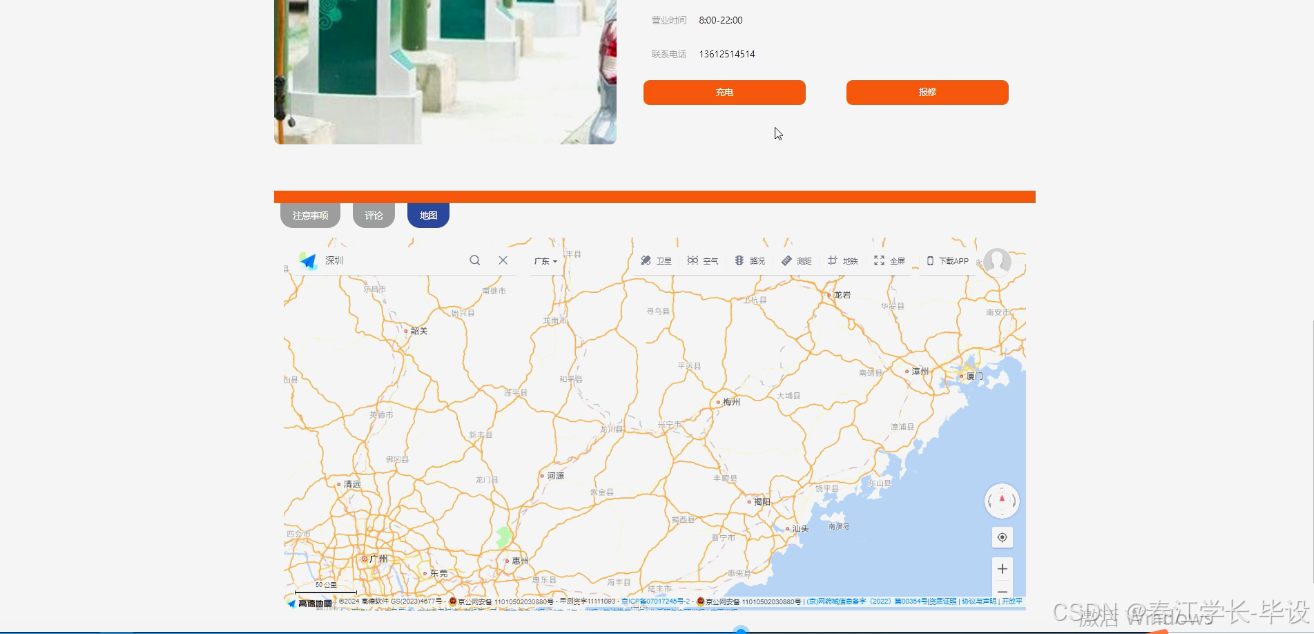Viewport: 1314px width, 634px height.
Task: Open the user avatar profile icon
Action: click(x=997, y=262)
